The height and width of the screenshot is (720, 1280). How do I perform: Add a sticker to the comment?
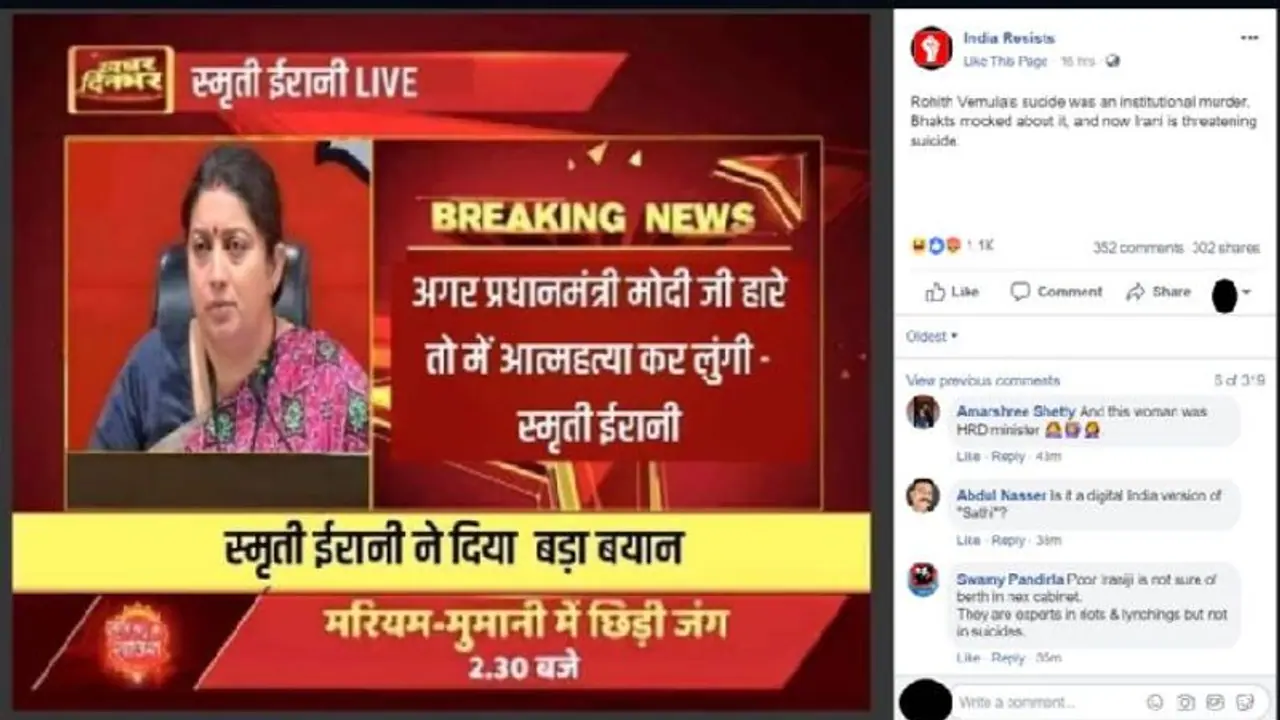(x=1245, y=702)
